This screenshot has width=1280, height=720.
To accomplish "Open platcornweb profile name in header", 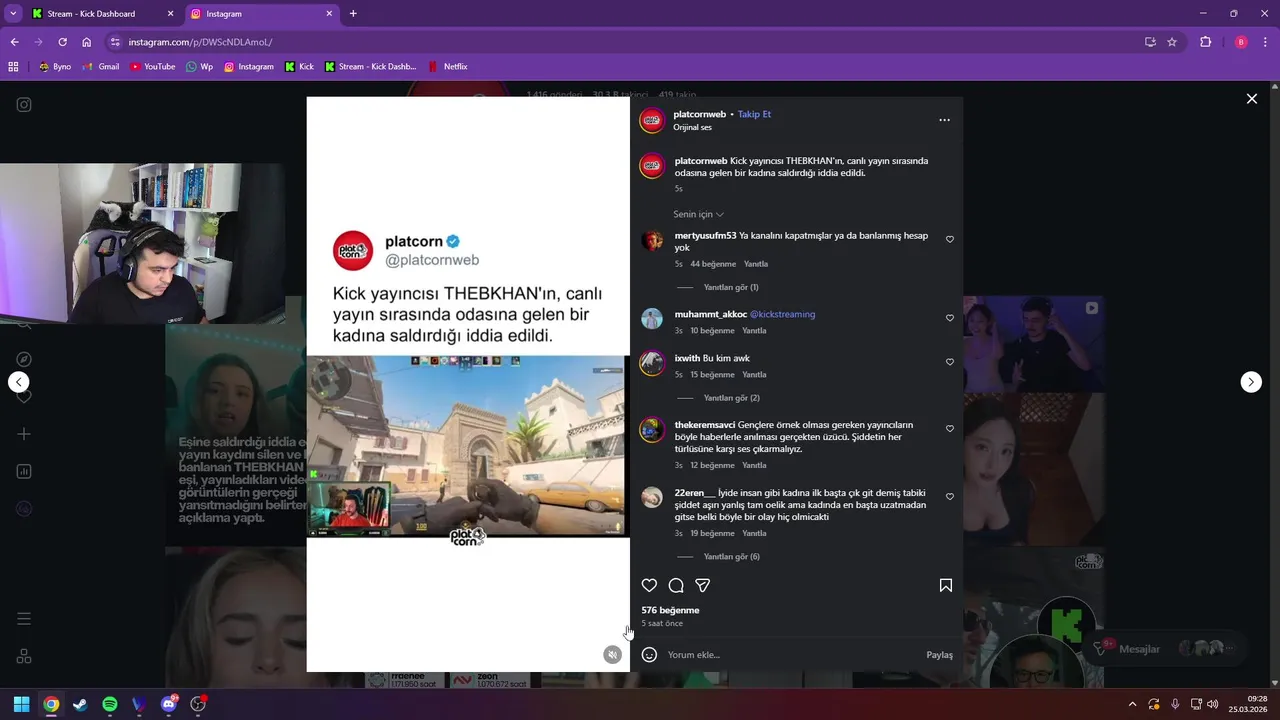I will point(700,114).
